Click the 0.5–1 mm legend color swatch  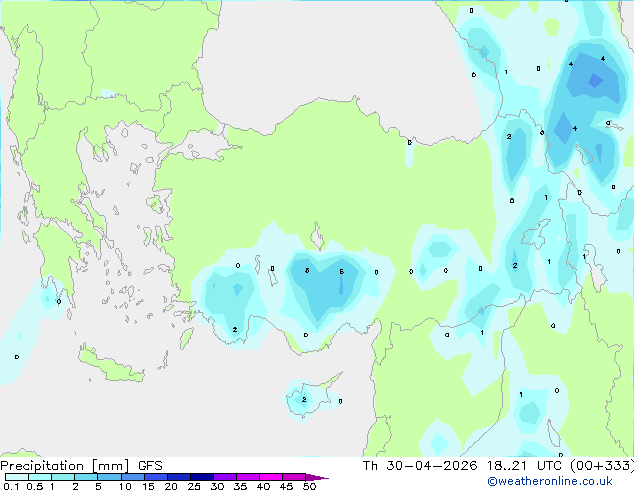[x=40, y=477]
